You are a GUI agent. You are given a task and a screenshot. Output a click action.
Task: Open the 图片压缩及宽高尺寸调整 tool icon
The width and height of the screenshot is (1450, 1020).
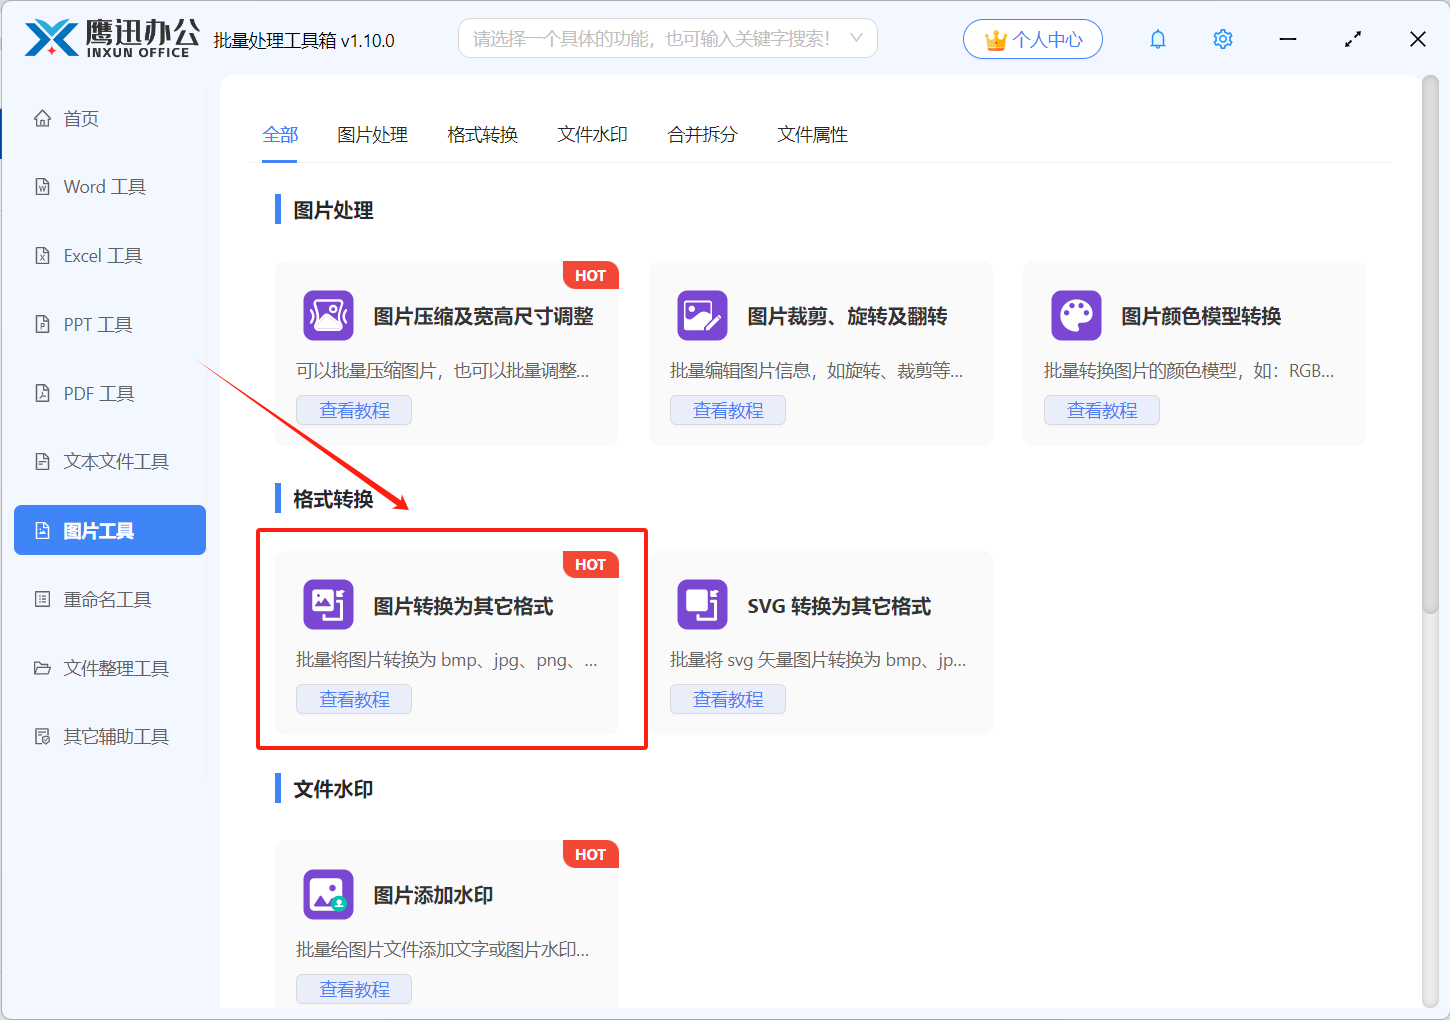tap(328, 315)
